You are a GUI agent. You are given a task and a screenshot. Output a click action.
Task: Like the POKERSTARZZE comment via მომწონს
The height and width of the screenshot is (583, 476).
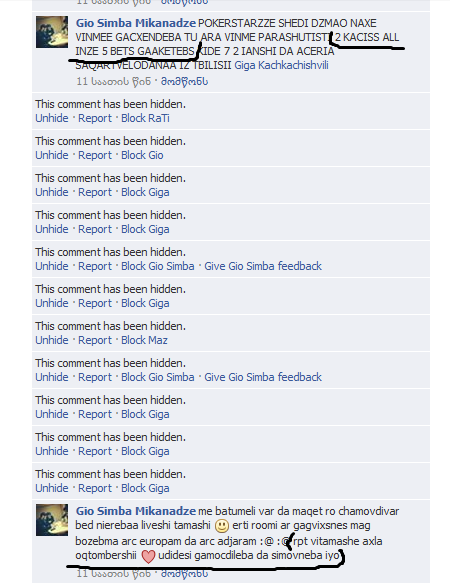point(184,81)
